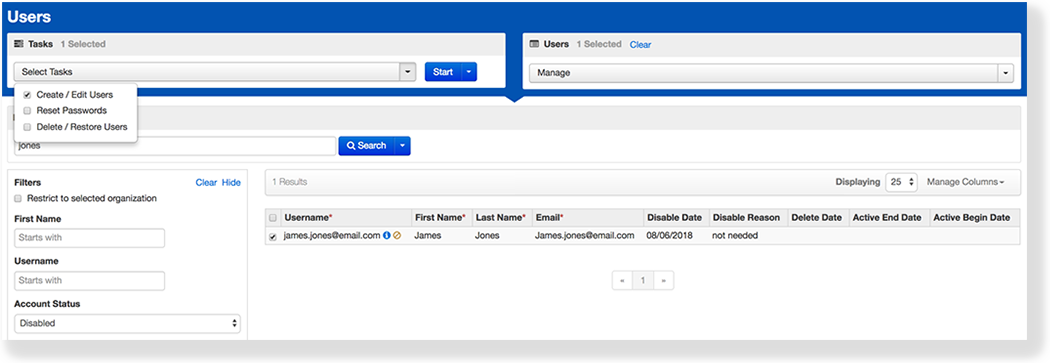Open the Account Status Disabled dropdown
Screen dimensions: 1050x363
click(127, 323)
